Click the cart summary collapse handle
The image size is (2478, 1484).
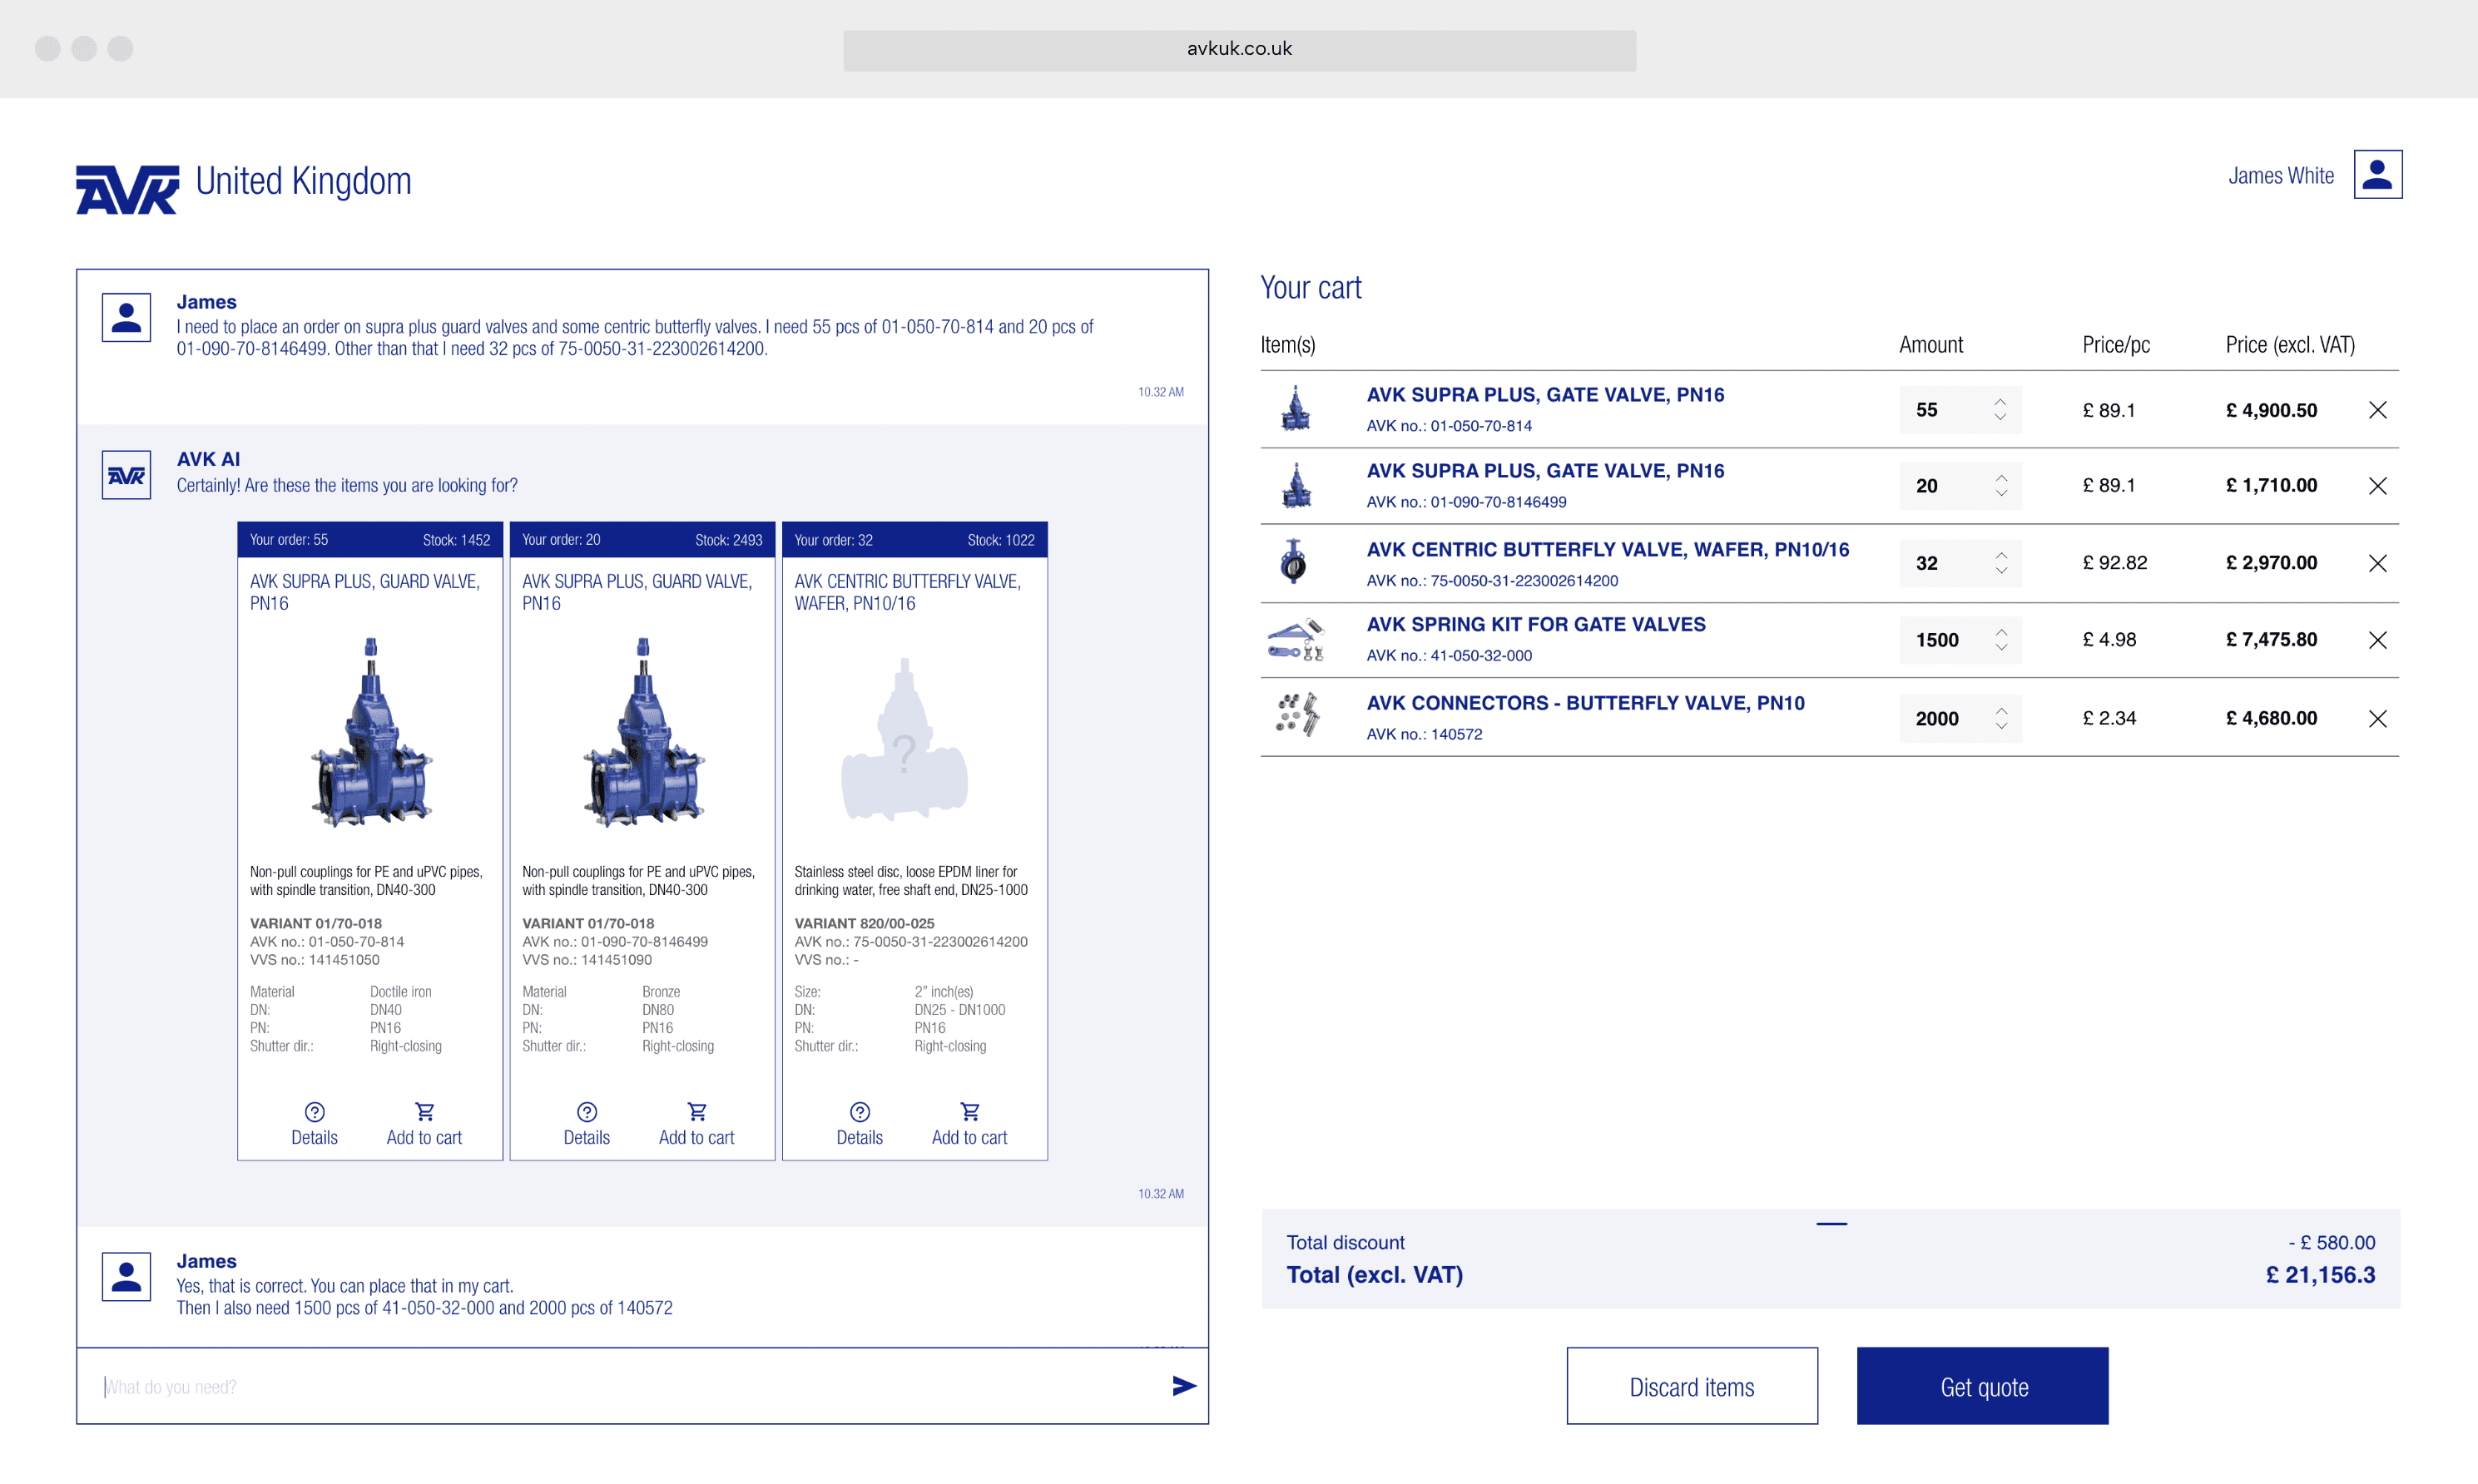1831,1223
